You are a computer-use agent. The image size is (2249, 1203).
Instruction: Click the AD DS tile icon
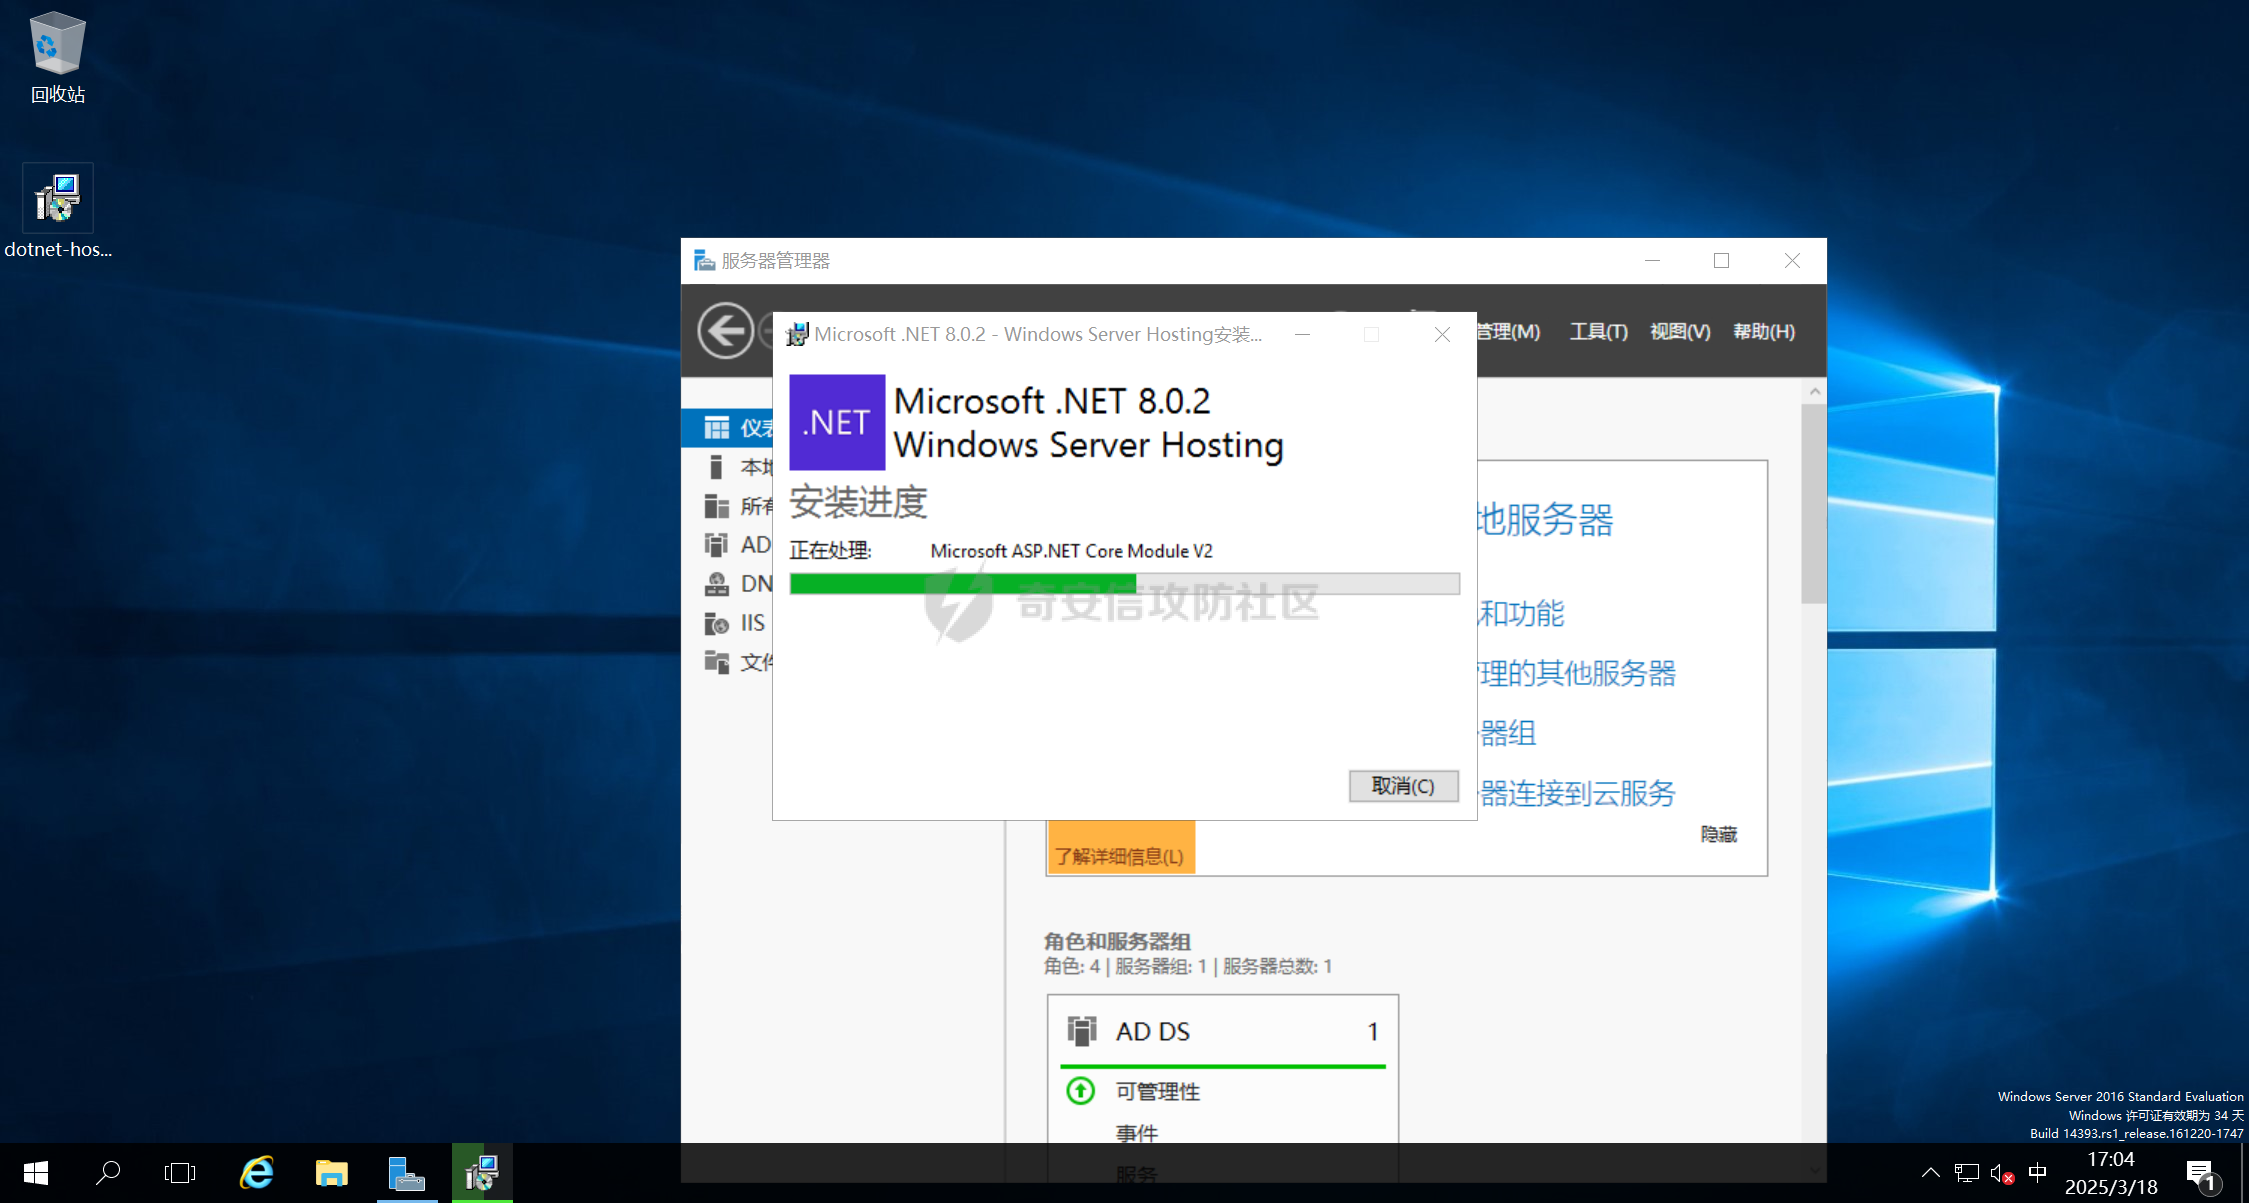1082,1030
